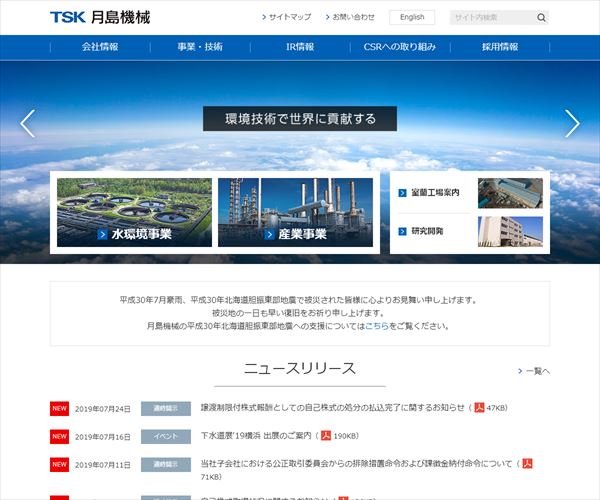This screenshot has width=600, height=500.
Task: Click PDF icon next to 47KB
Action: pos(479,407)
